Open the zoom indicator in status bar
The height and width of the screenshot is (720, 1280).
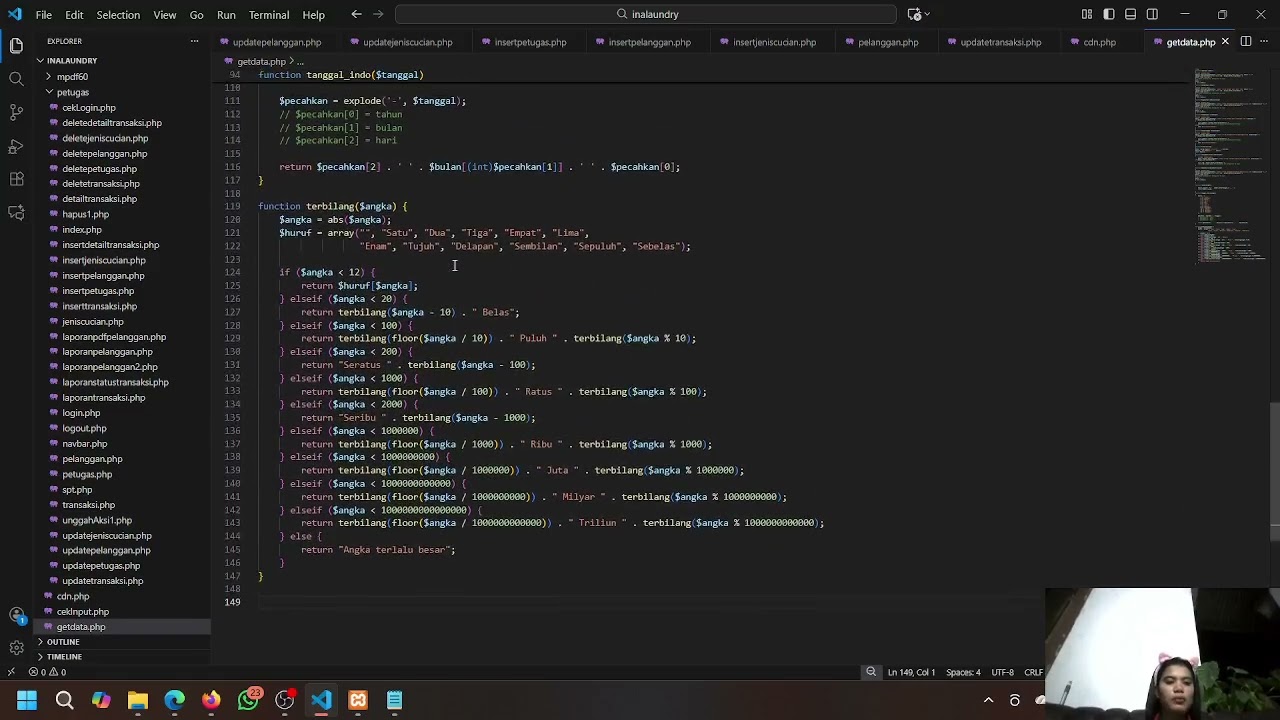pyautogui.click(x=871, y=672)
